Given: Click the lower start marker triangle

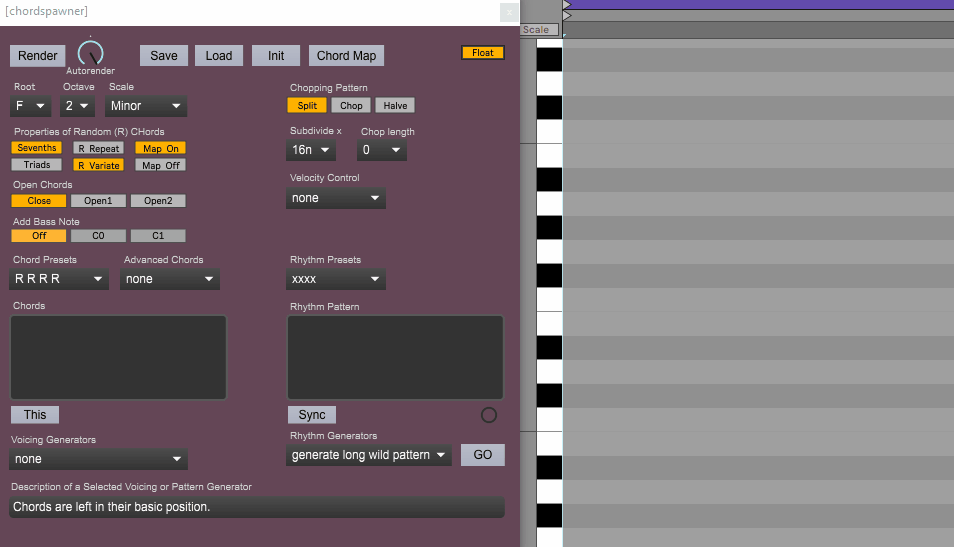Looking at the screenshot, I should click(567, 16).
